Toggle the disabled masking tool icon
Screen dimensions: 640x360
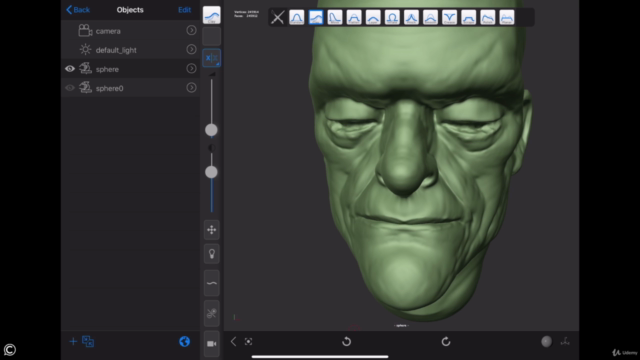(212, 313)
